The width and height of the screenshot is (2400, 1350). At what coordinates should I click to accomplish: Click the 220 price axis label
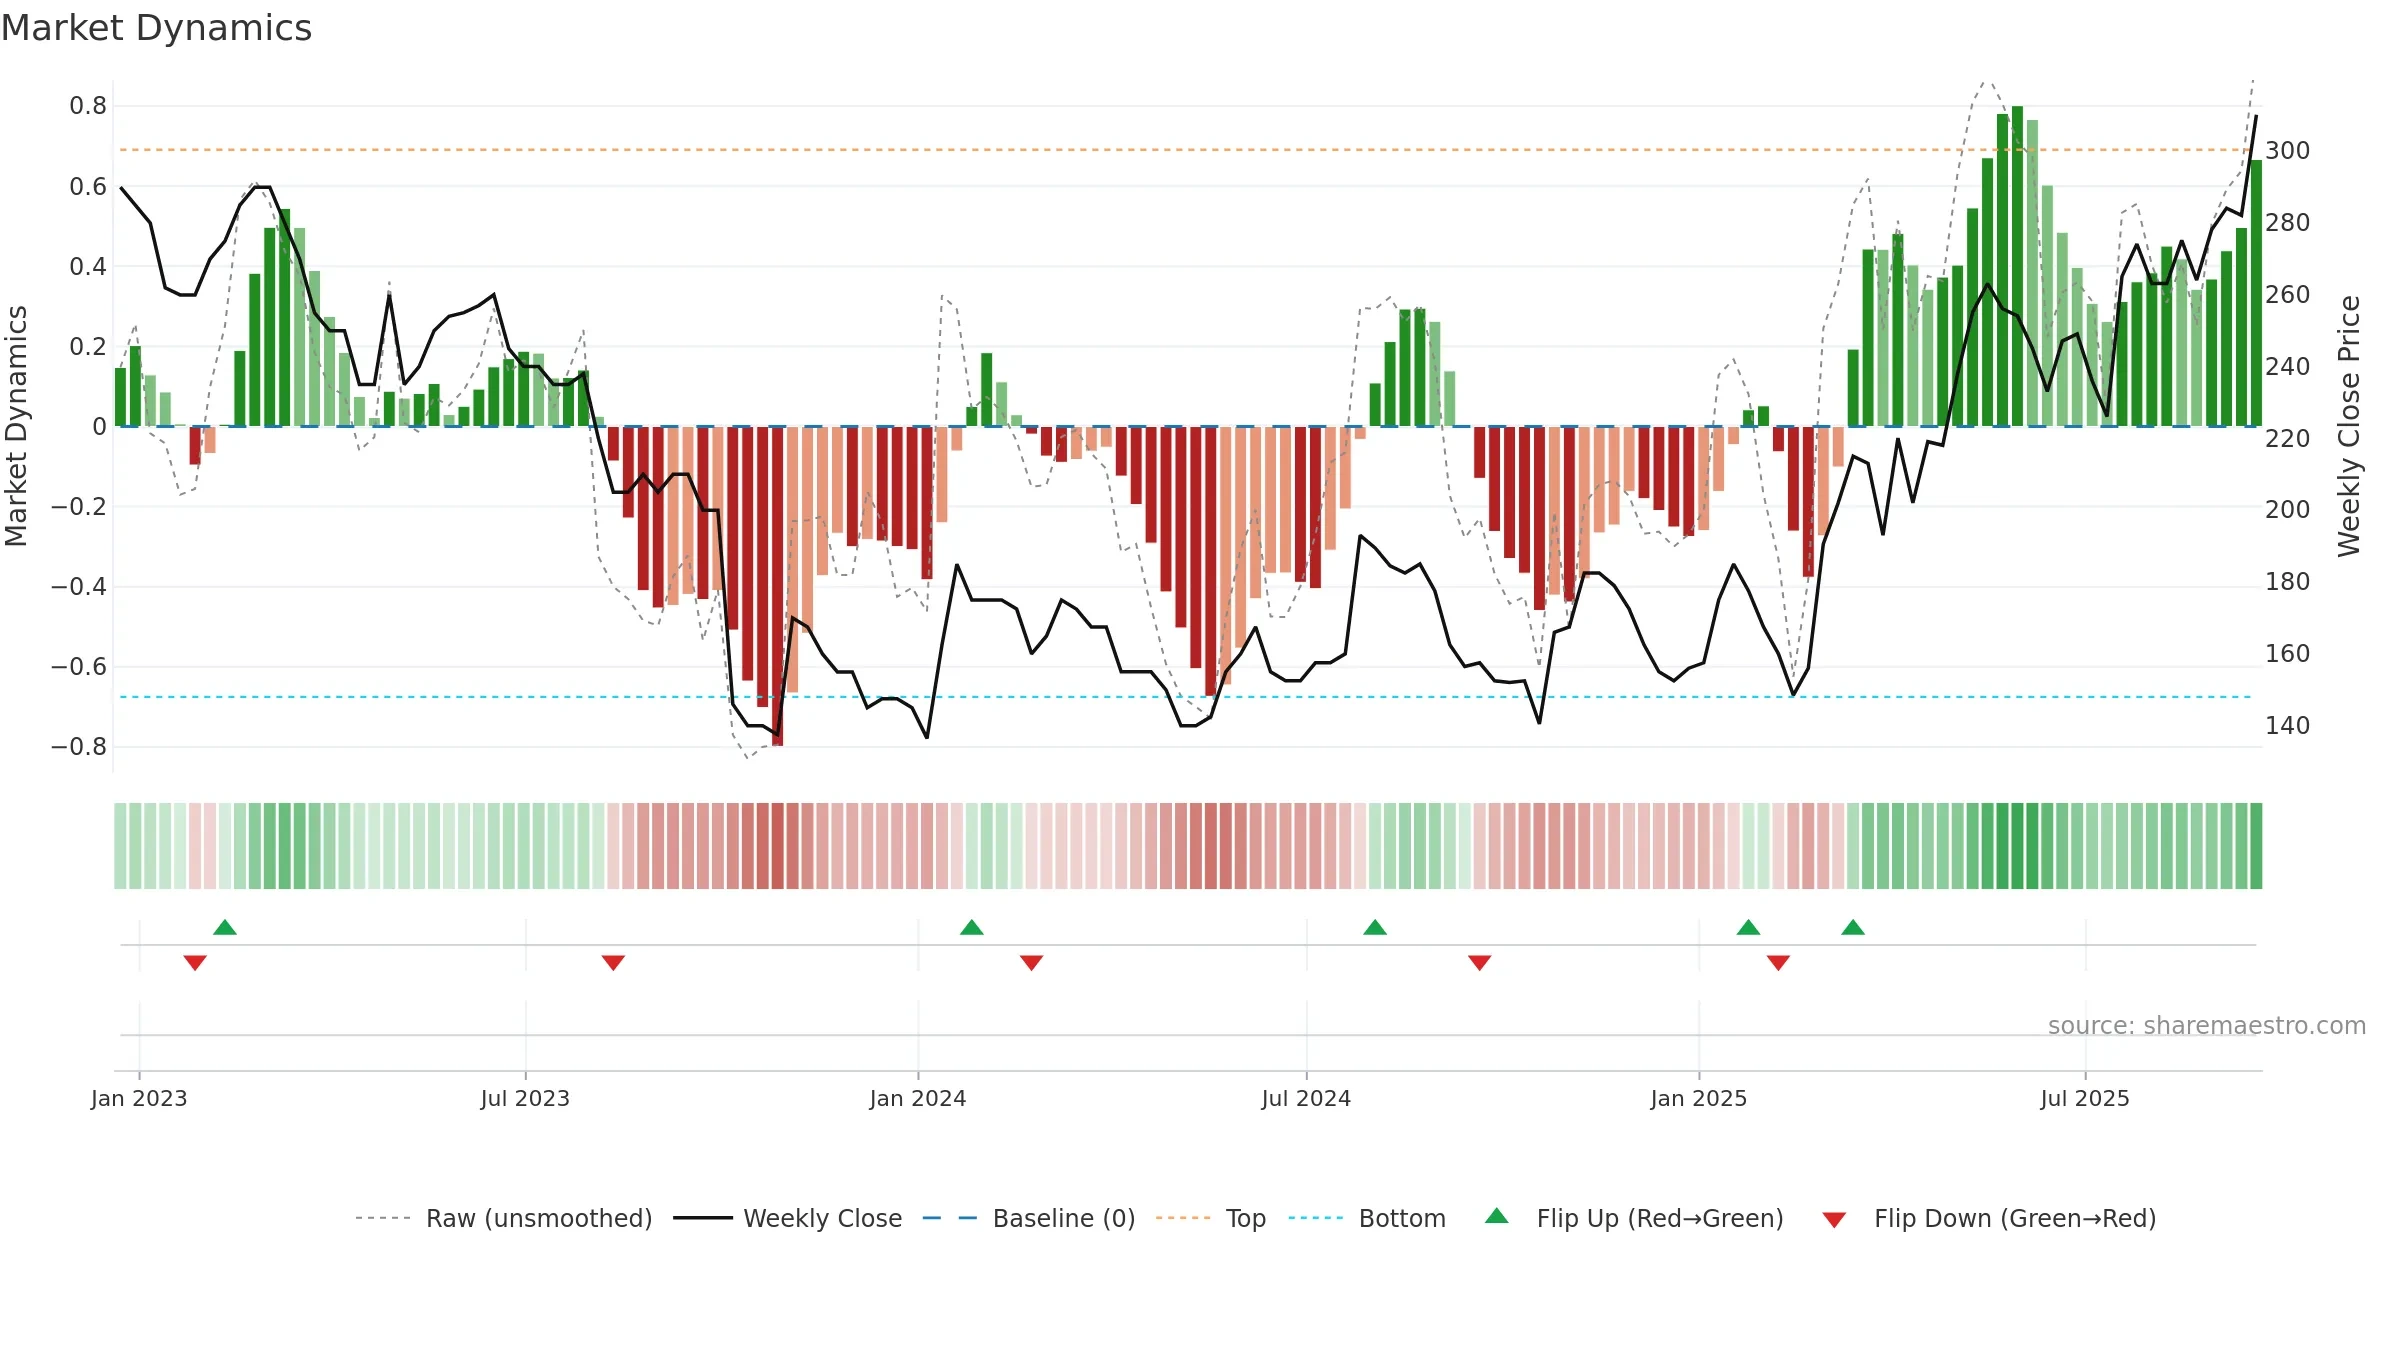(2288, 438)
